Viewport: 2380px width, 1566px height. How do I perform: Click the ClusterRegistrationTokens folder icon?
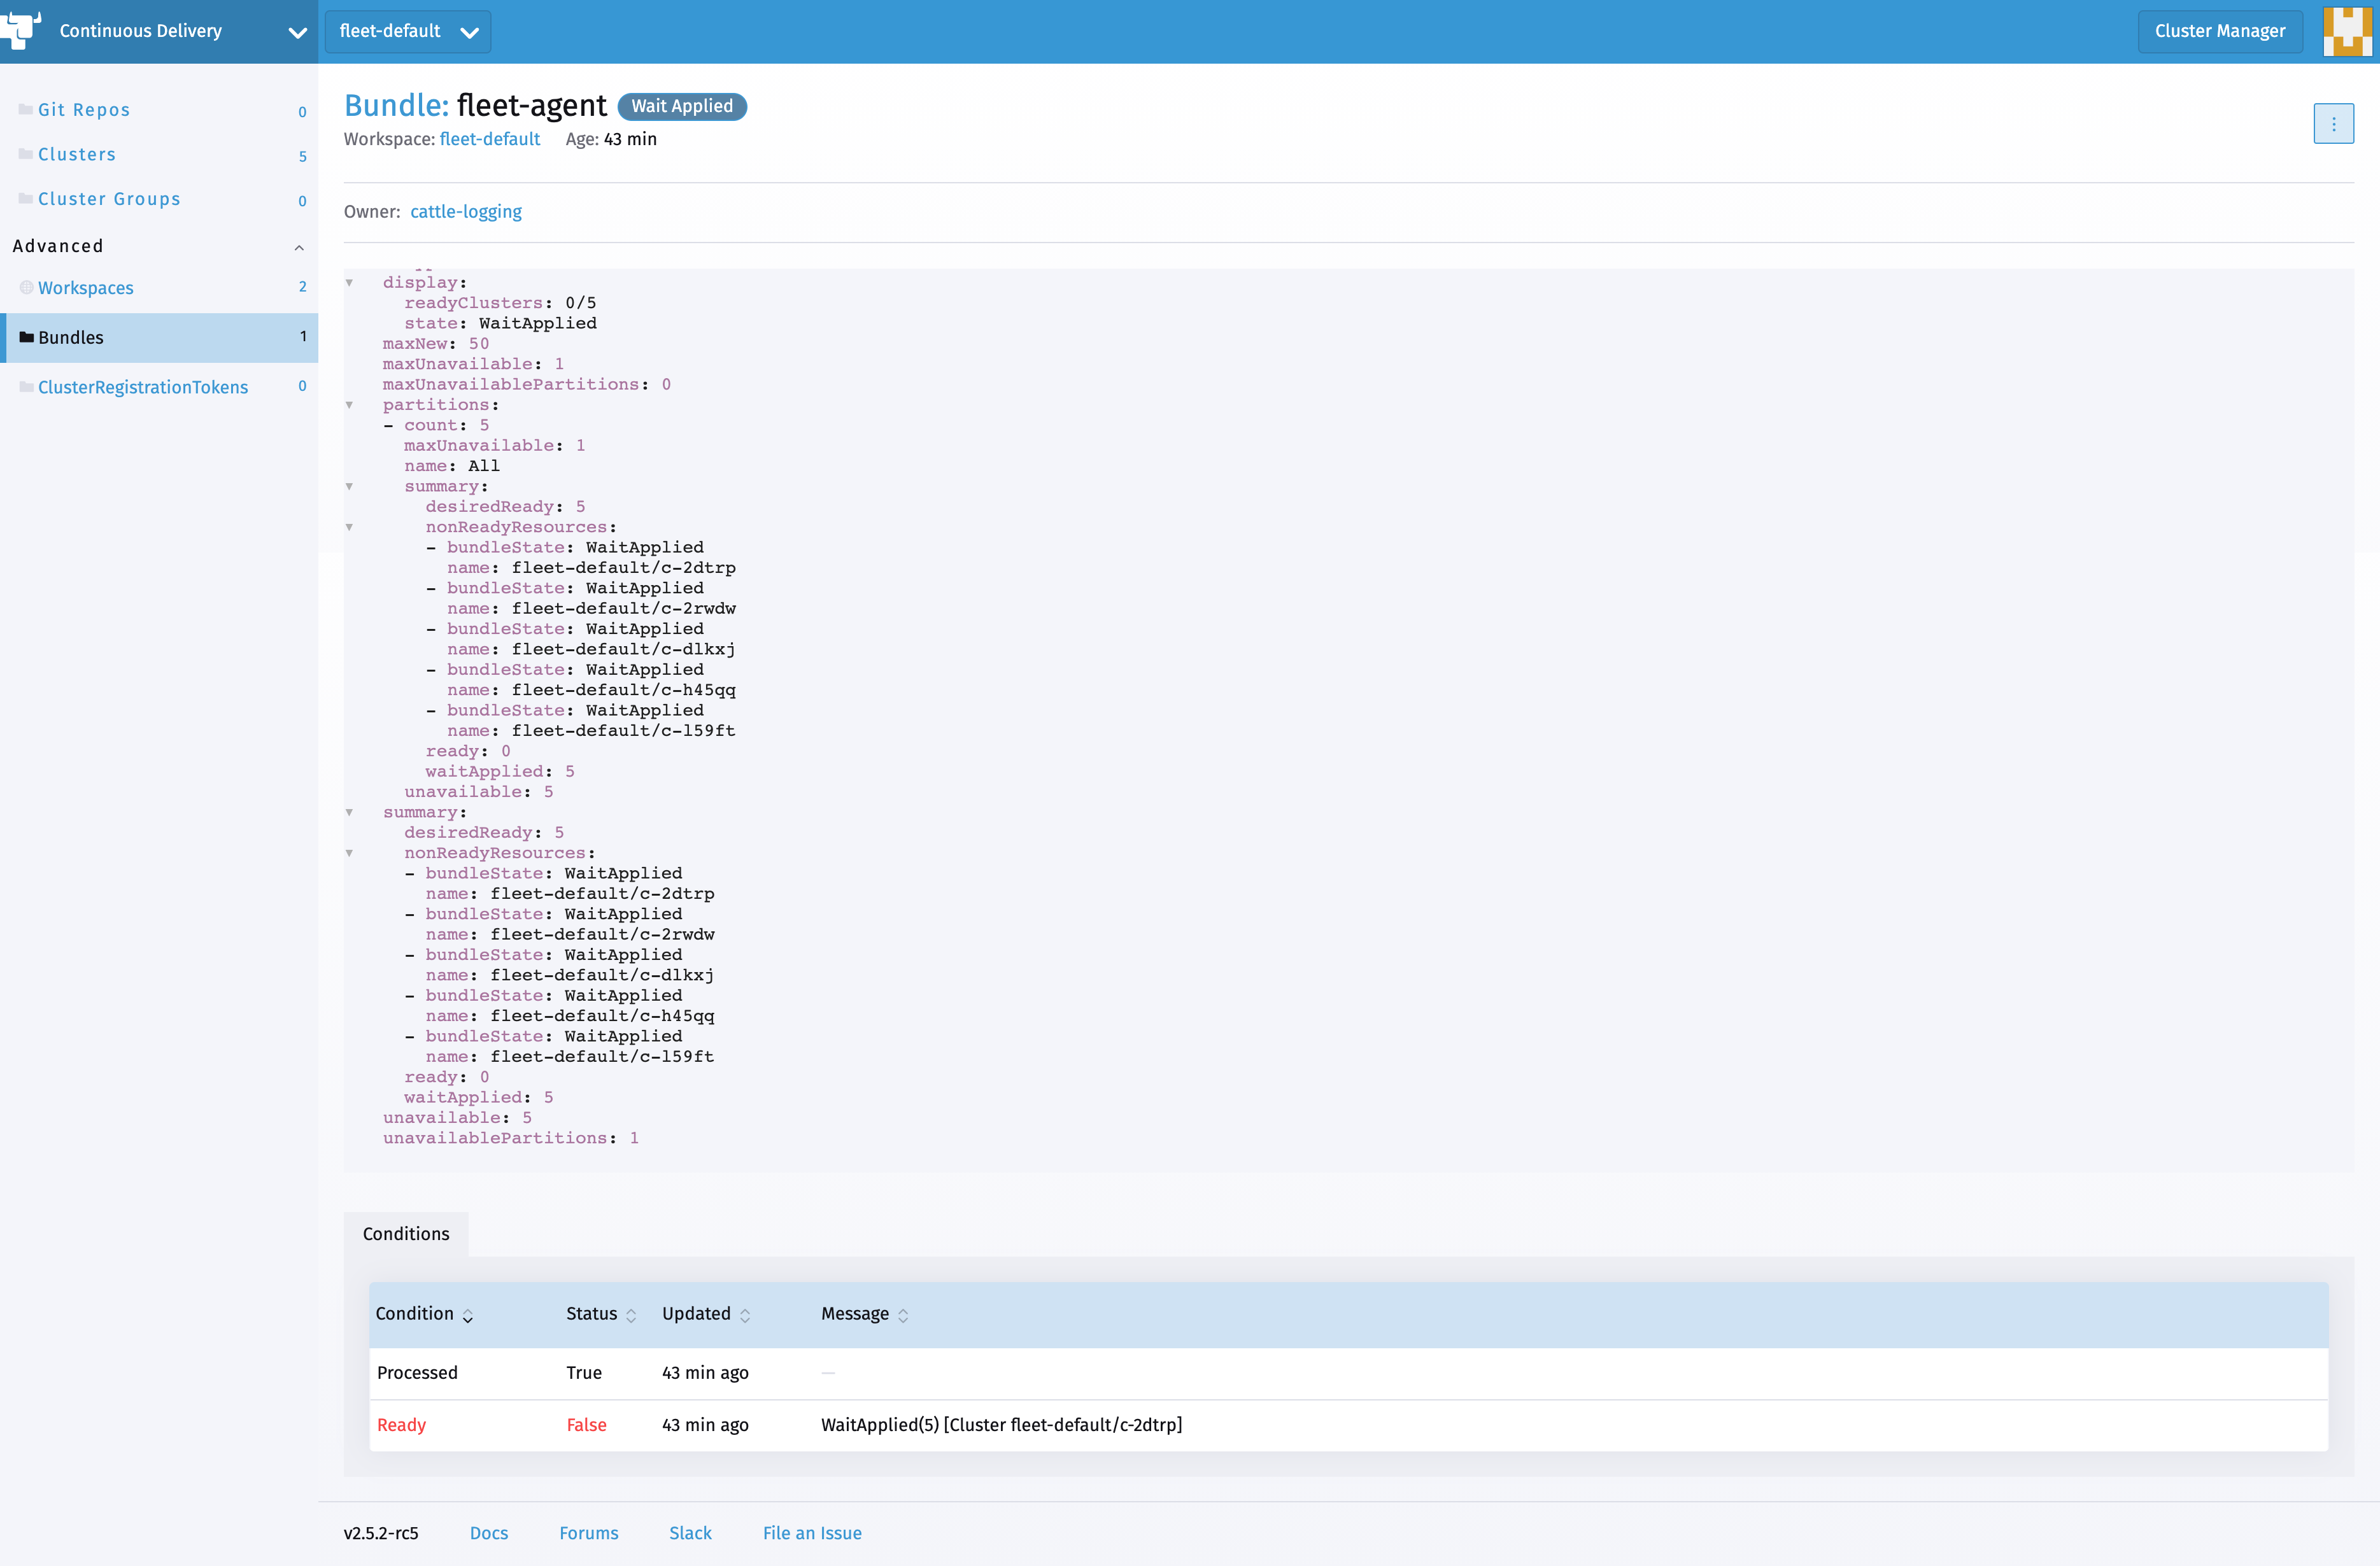tap(25, 387)
